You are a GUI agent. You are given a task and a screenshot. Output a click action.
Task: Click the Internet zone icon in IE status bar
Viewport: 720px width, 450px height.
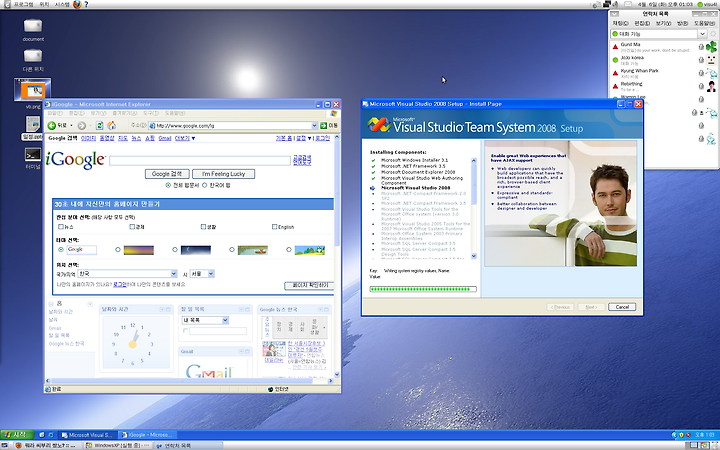click(270, 389)
